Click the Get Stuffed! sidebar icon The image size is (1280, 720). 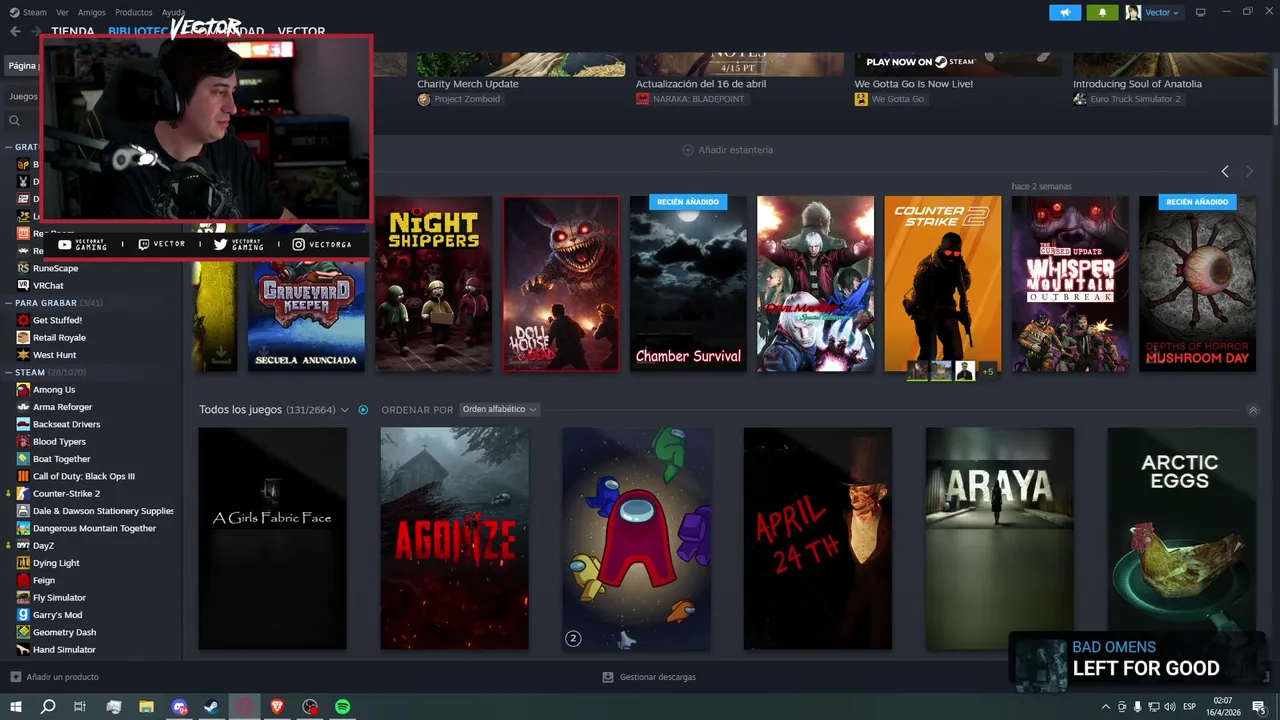[x=23, y=320]
